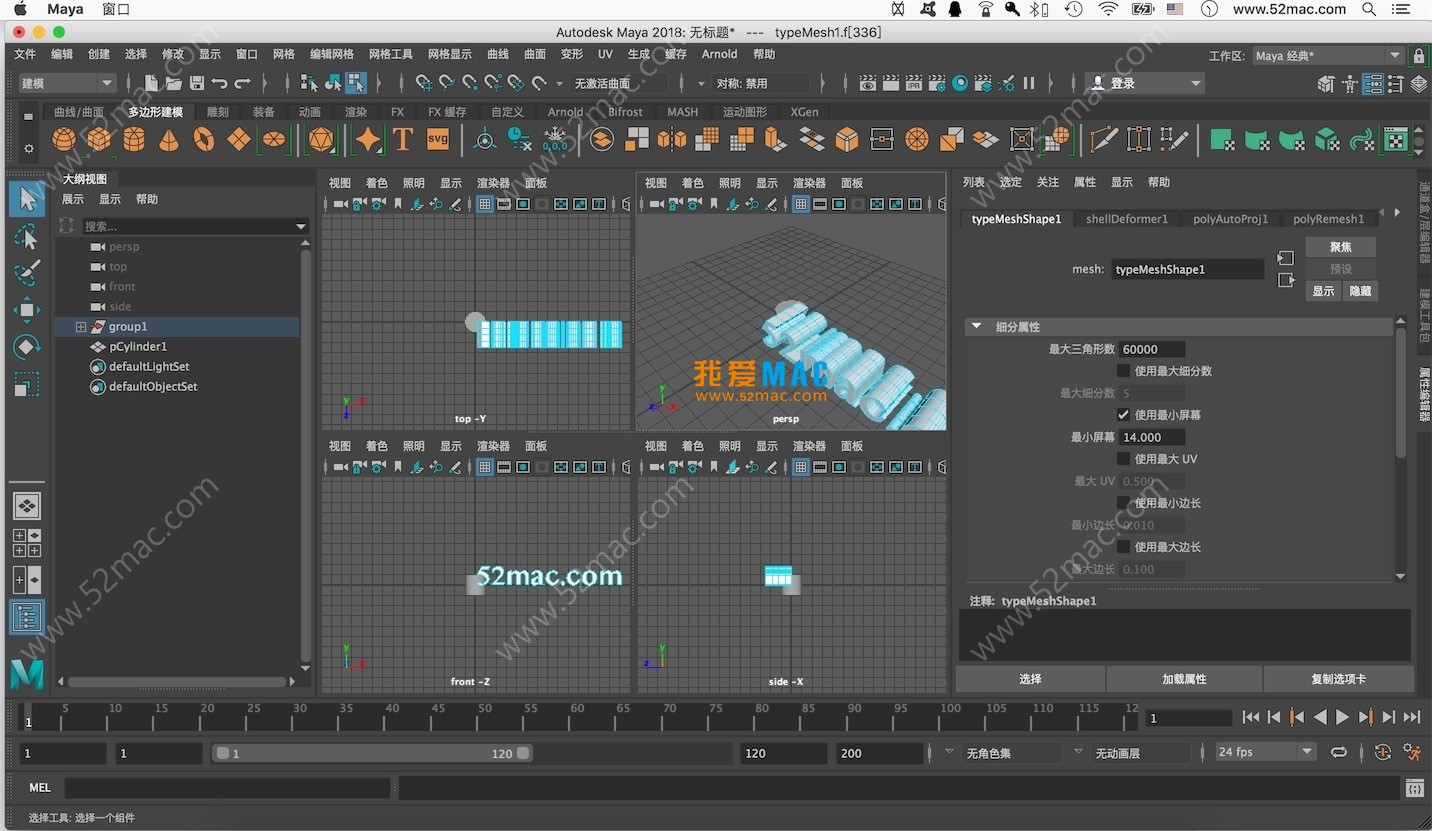
Task: Toggle the playback loop button
Action: coord(1339,752)
